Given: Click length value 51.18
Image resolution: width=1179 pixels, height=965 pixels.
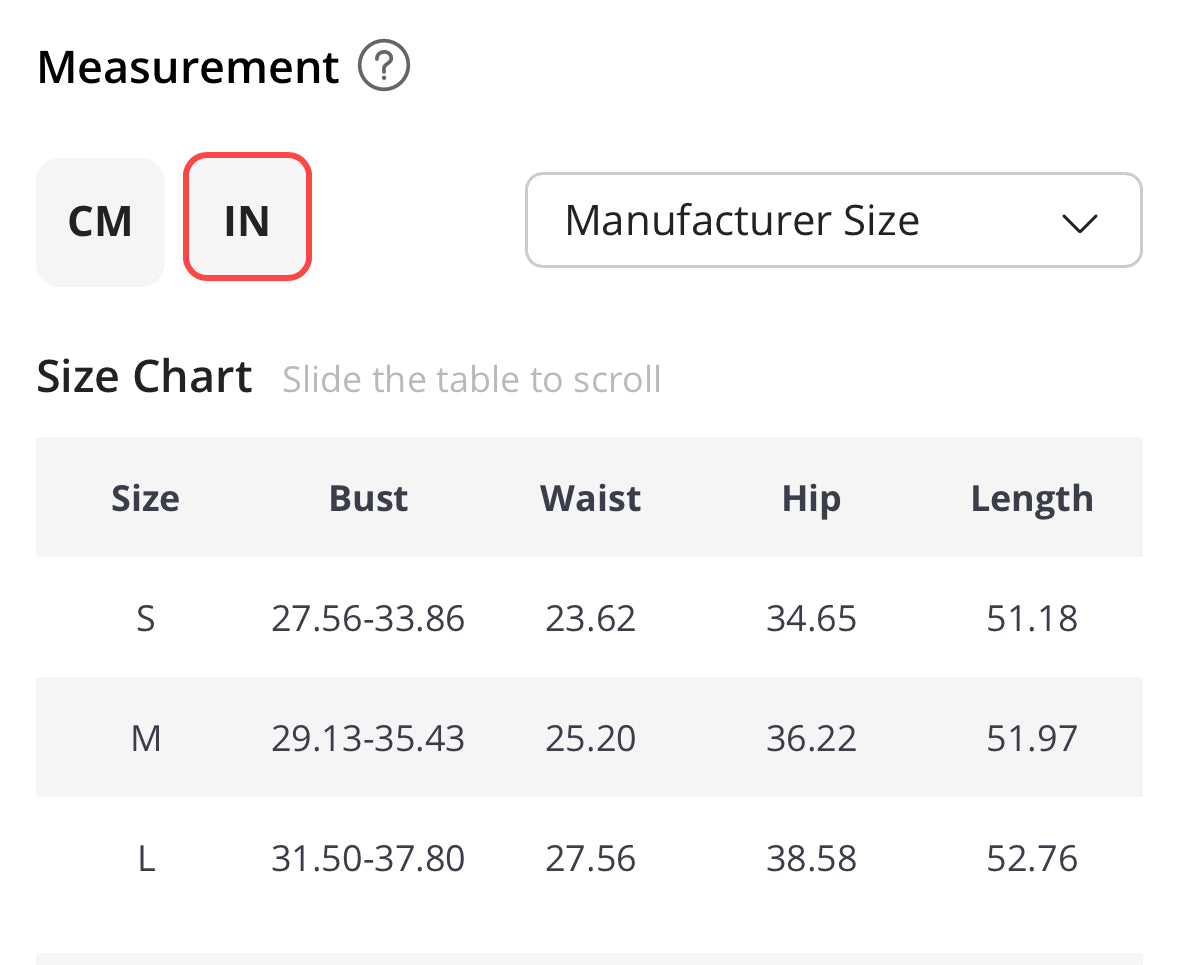Looking at the screenshot, I should 1032,618.
